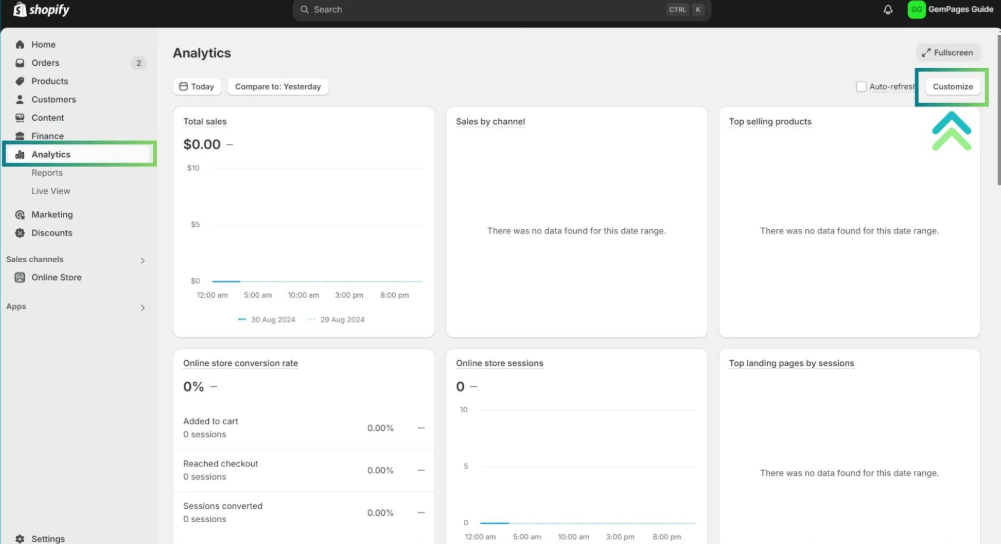Click the Online Store icon

pyautogui.click(x=20, y=277)
